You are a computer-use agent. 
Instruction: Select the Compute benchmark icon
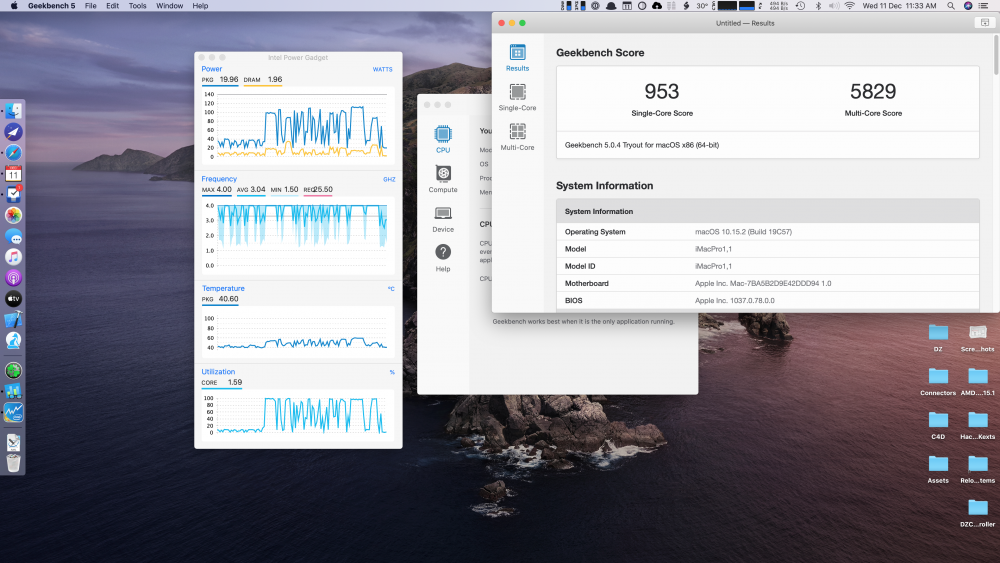443,179
